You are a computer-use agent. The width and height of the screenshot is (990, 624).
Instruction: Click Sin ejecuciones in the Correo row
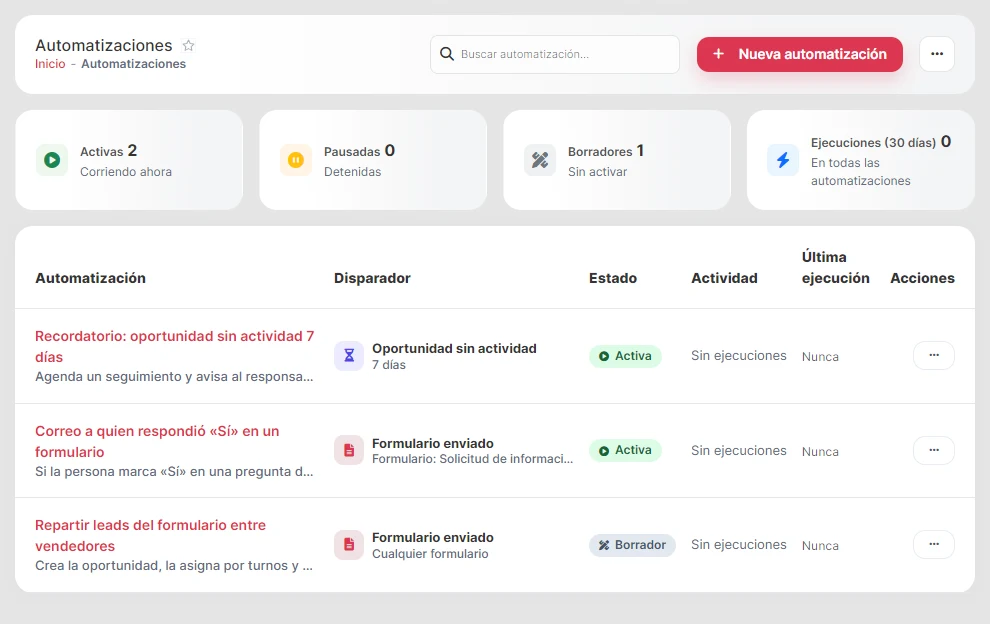739,450
